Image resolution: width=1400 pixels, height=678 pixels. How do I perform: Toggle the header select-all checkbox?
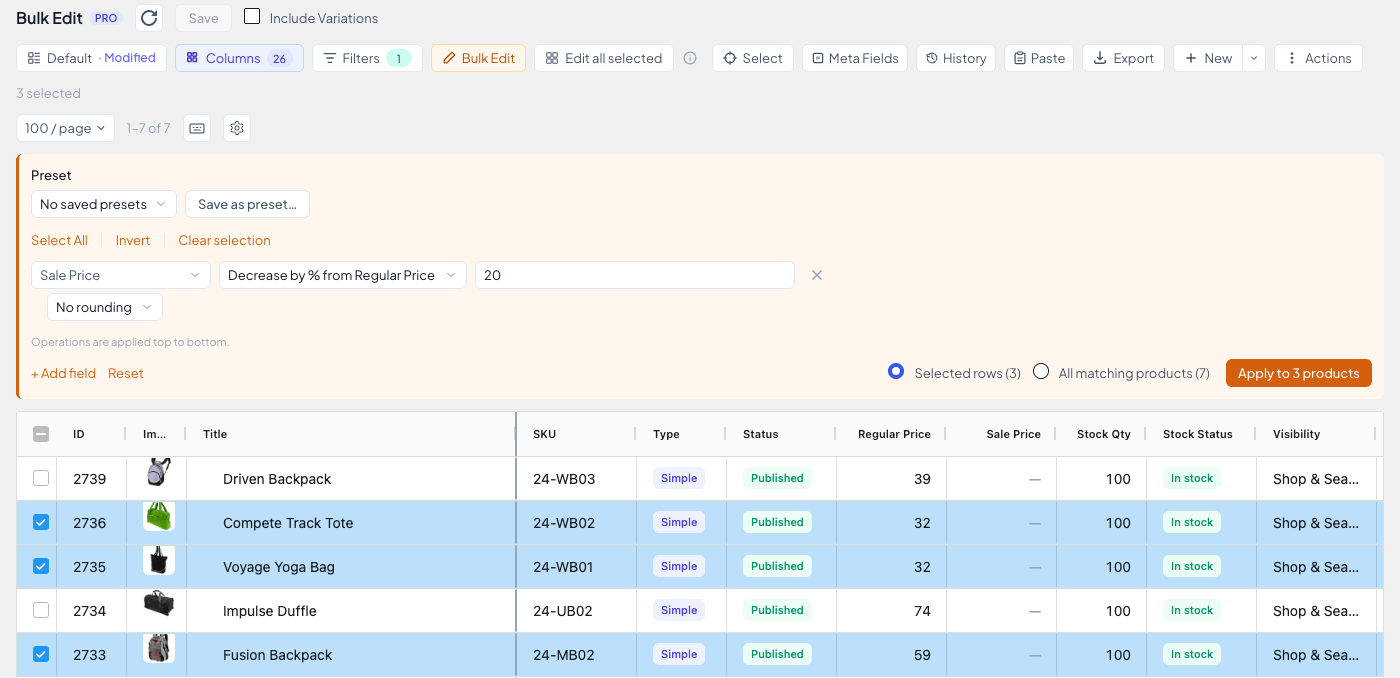41,434
